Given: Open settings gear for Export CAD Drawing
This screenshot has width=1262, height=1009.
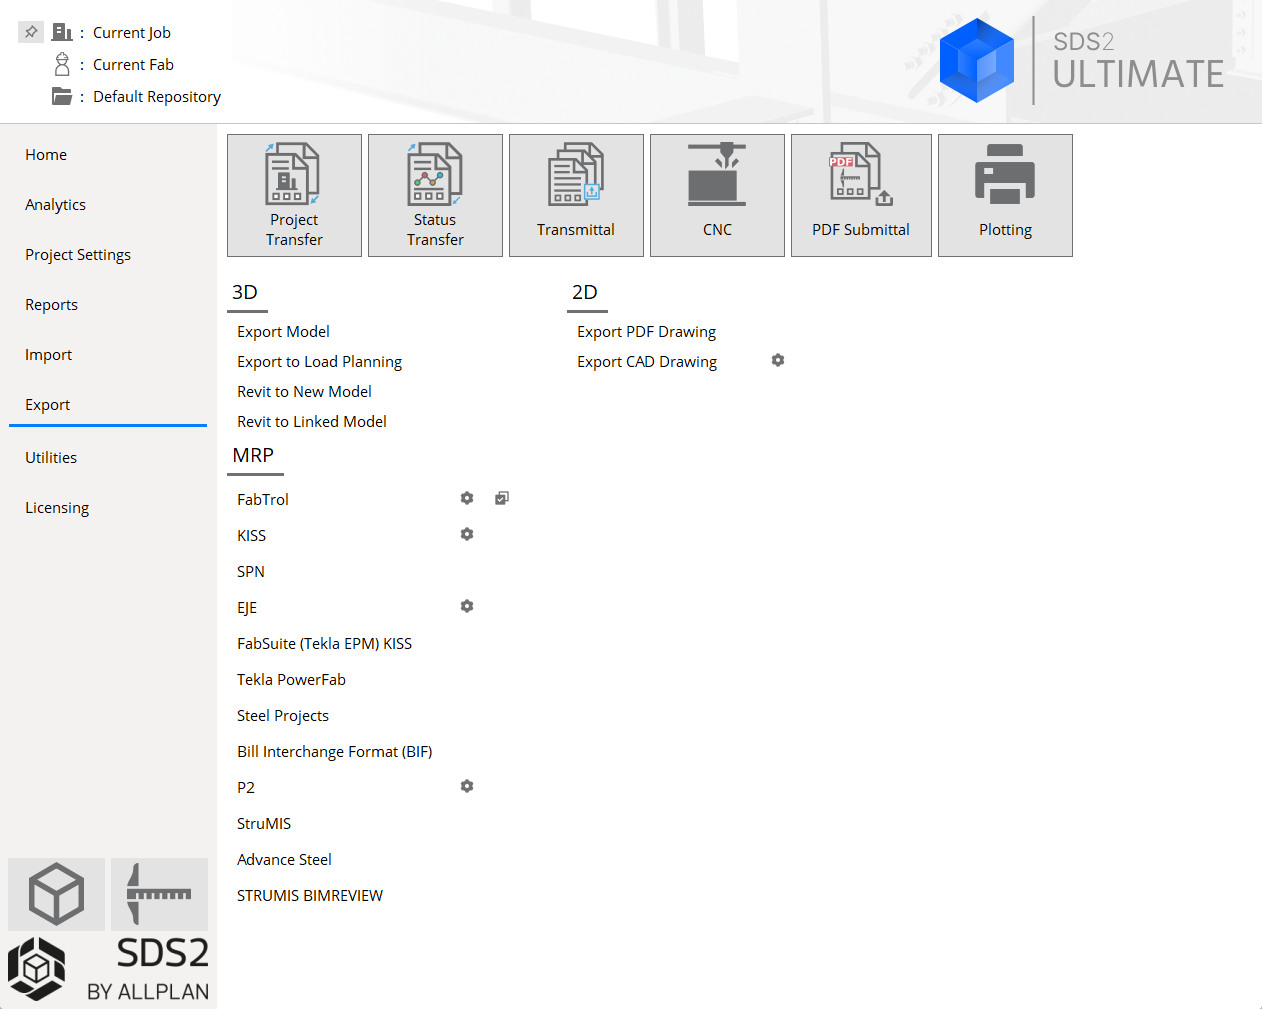Looking at the screenshot, I should (778, 360).
